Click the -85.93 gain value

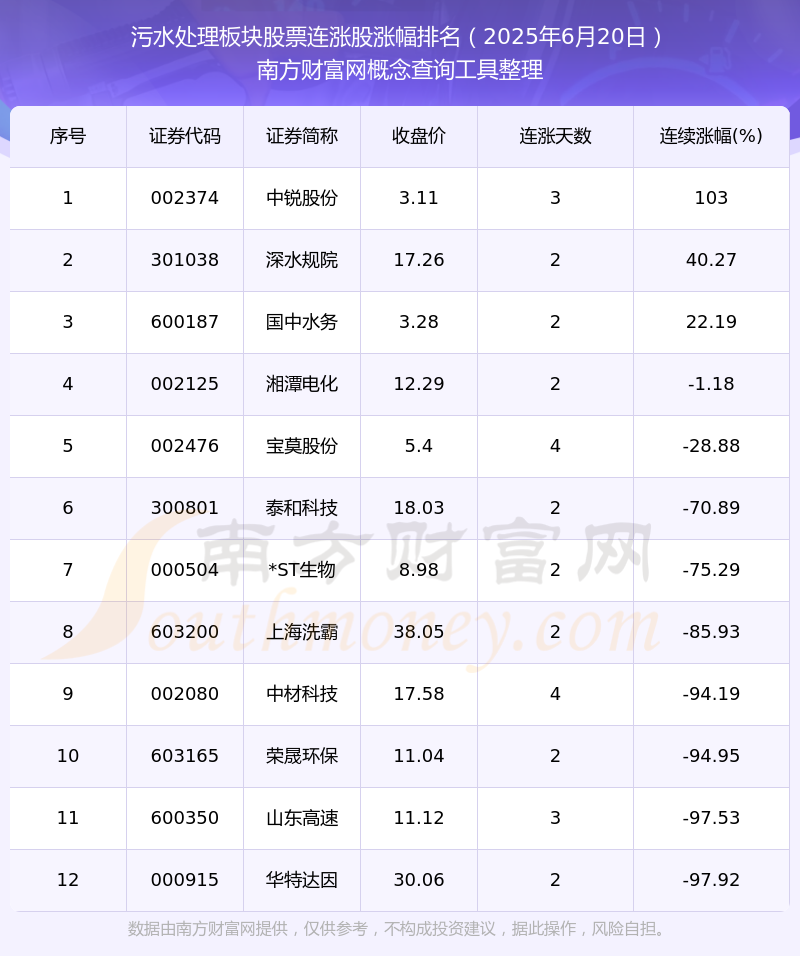(711, 632)
